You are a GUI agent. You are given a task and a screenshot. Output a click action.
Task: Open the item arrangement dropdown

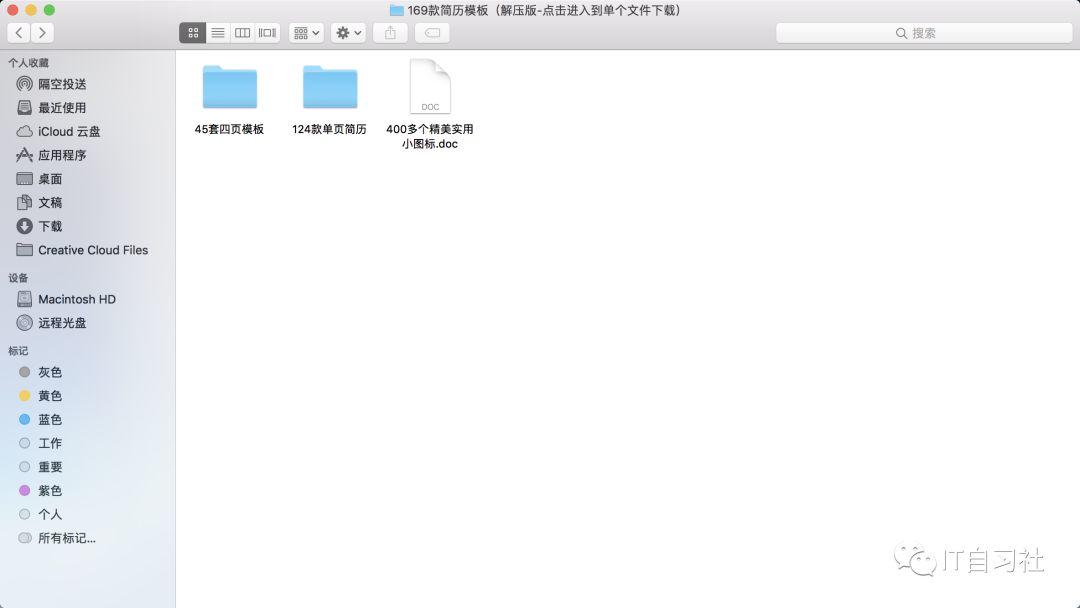pyautogui.click(x=305, y=32)
